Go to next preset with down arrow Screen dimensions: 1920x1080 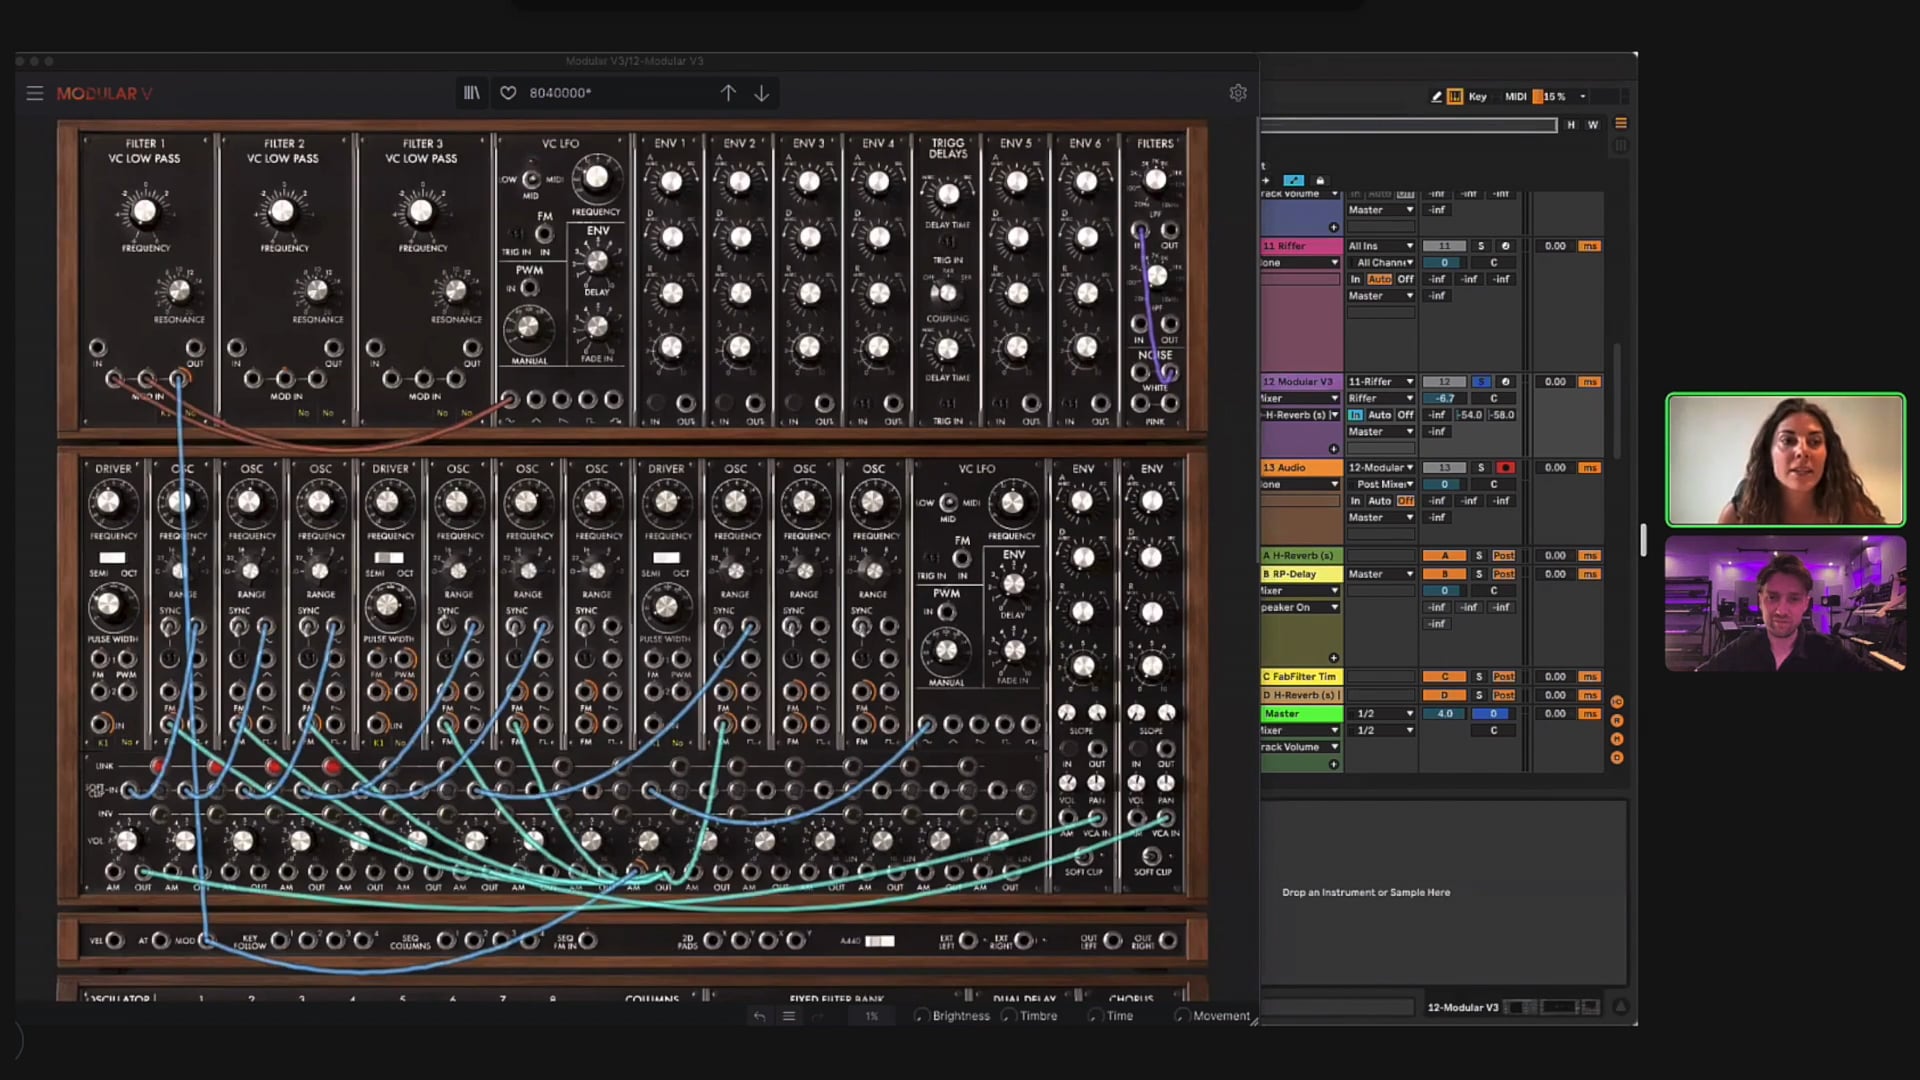point(762,93)
